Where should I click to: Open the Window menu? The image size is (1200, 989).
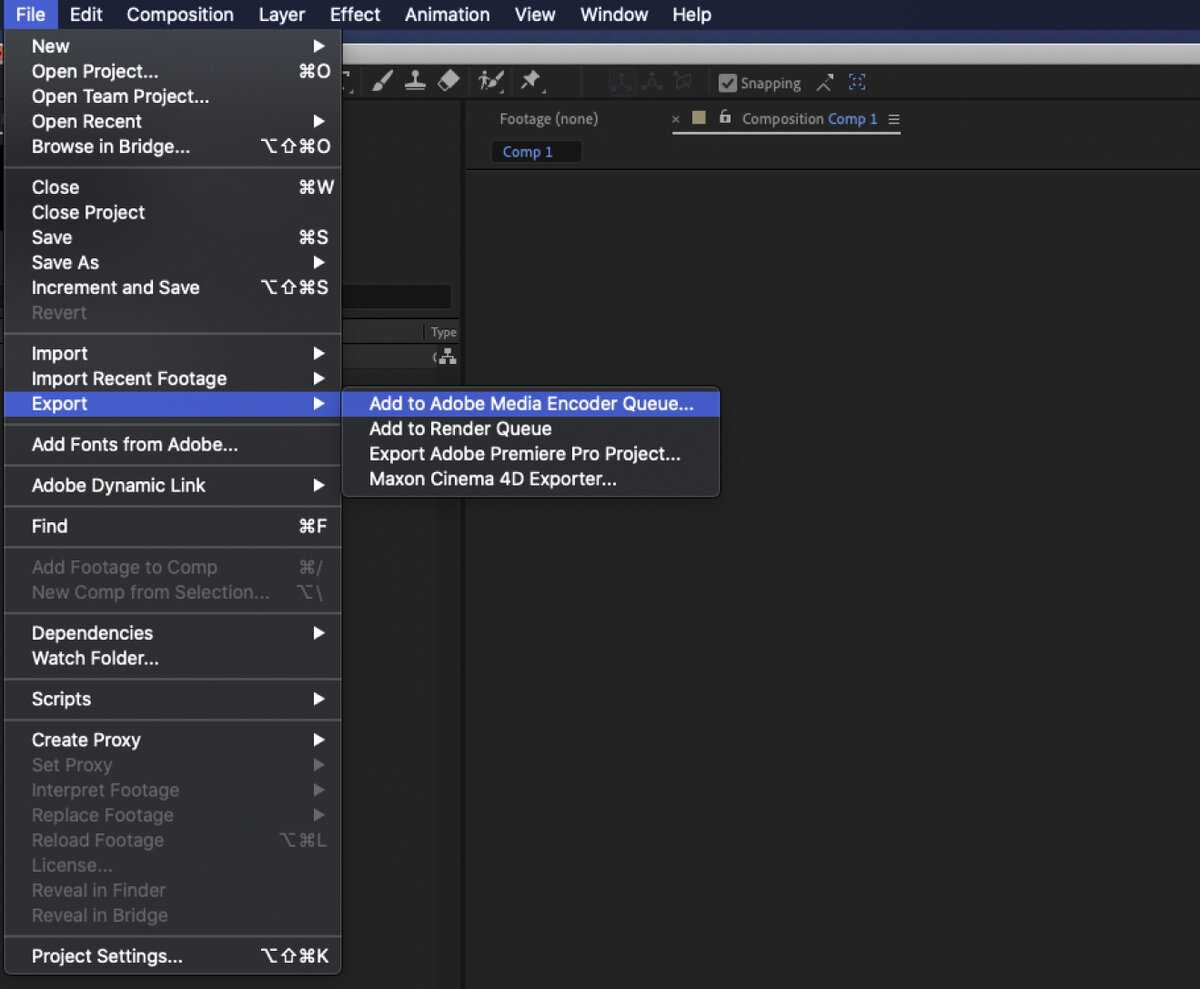pos(614,14)
